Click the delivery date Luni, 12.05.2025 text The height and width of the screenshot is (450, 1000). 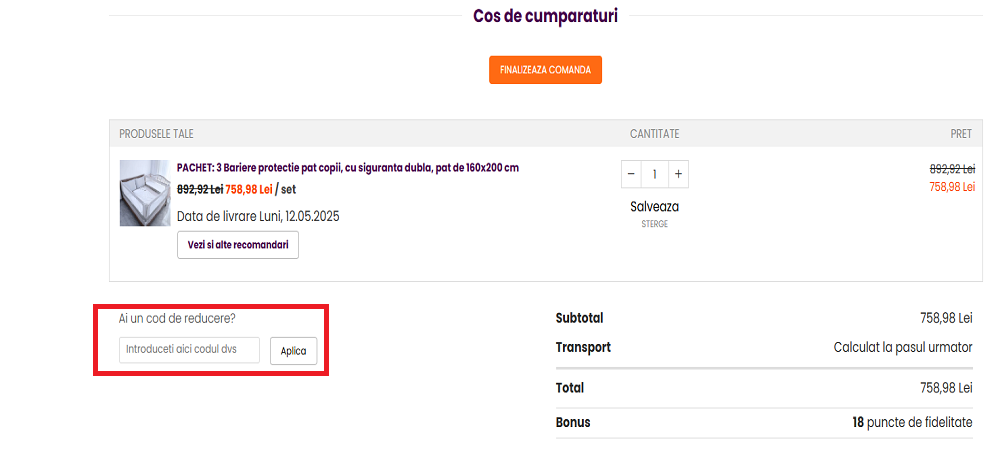click(x=258, y=216)
